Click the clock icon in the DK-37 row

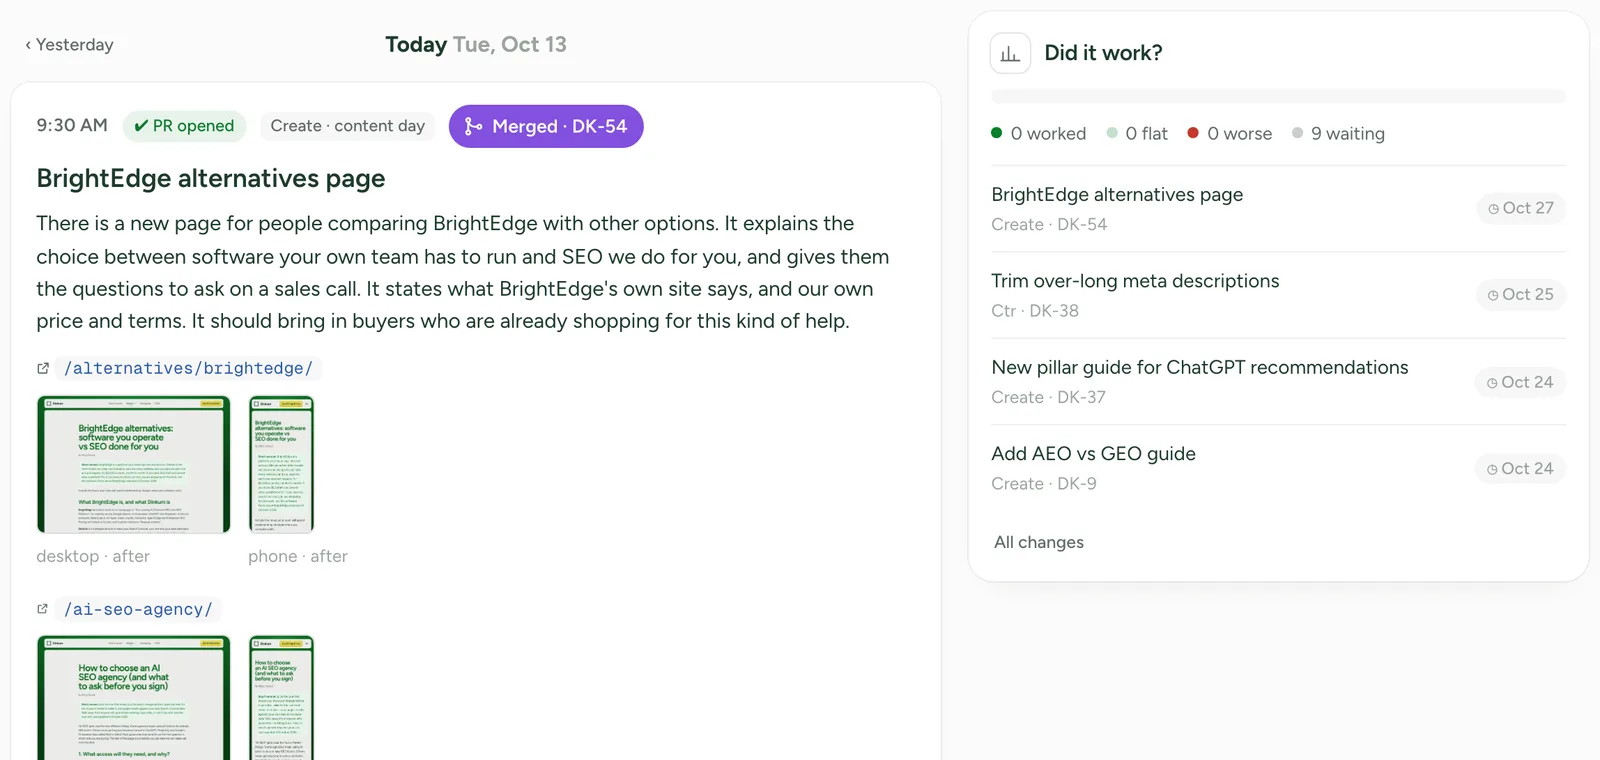[x=1492, y=383]
